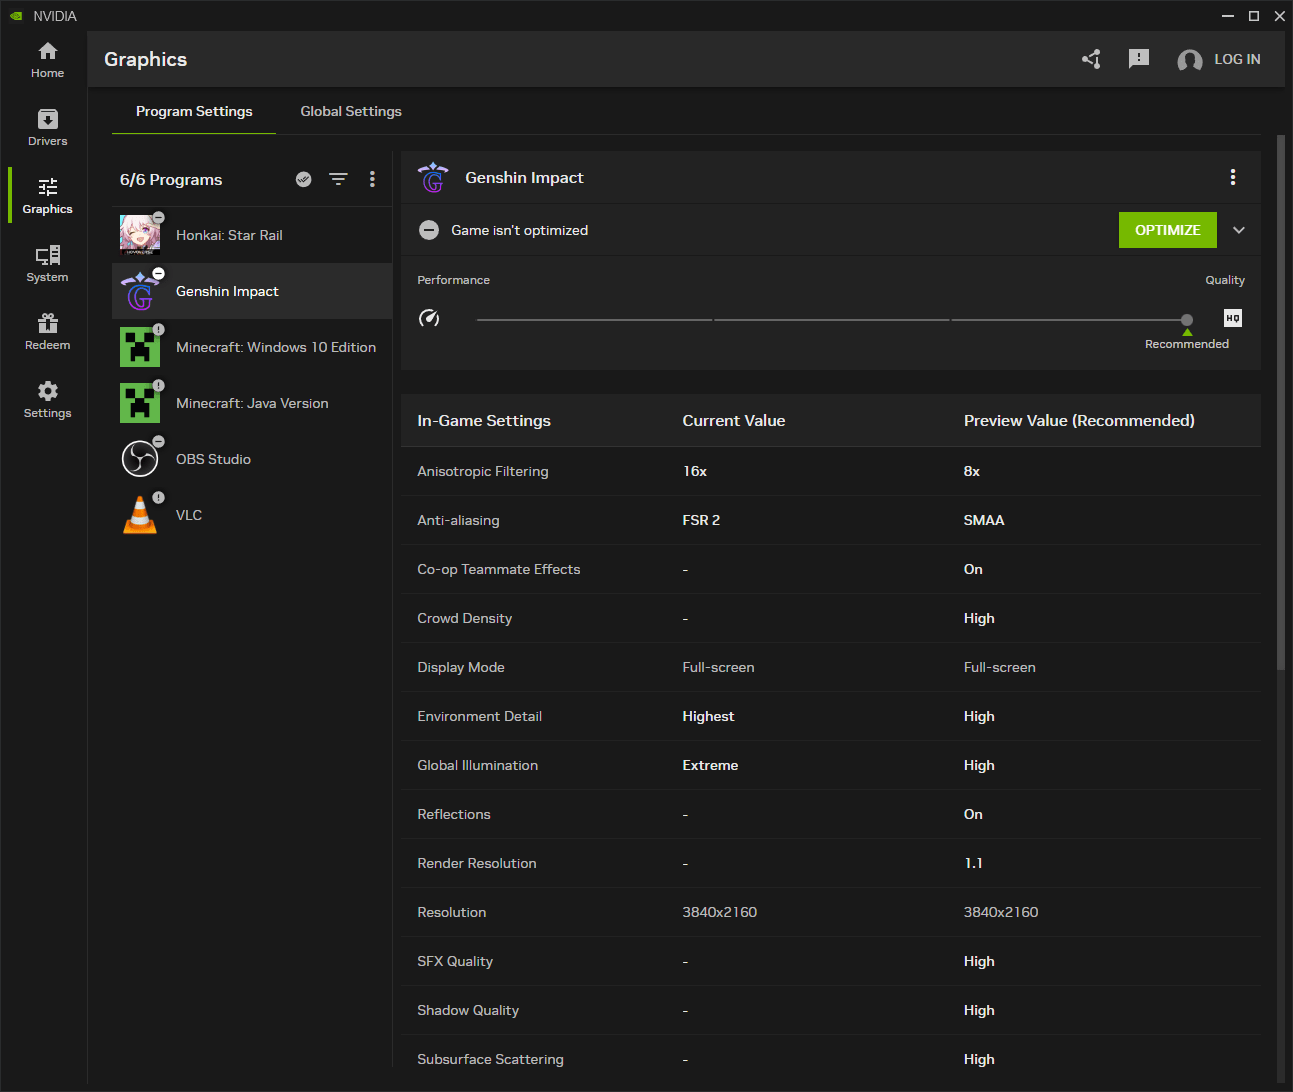The image size is (1293, 1092).
Task: Click LOG IN
Action: click(x=1237, y=59)
